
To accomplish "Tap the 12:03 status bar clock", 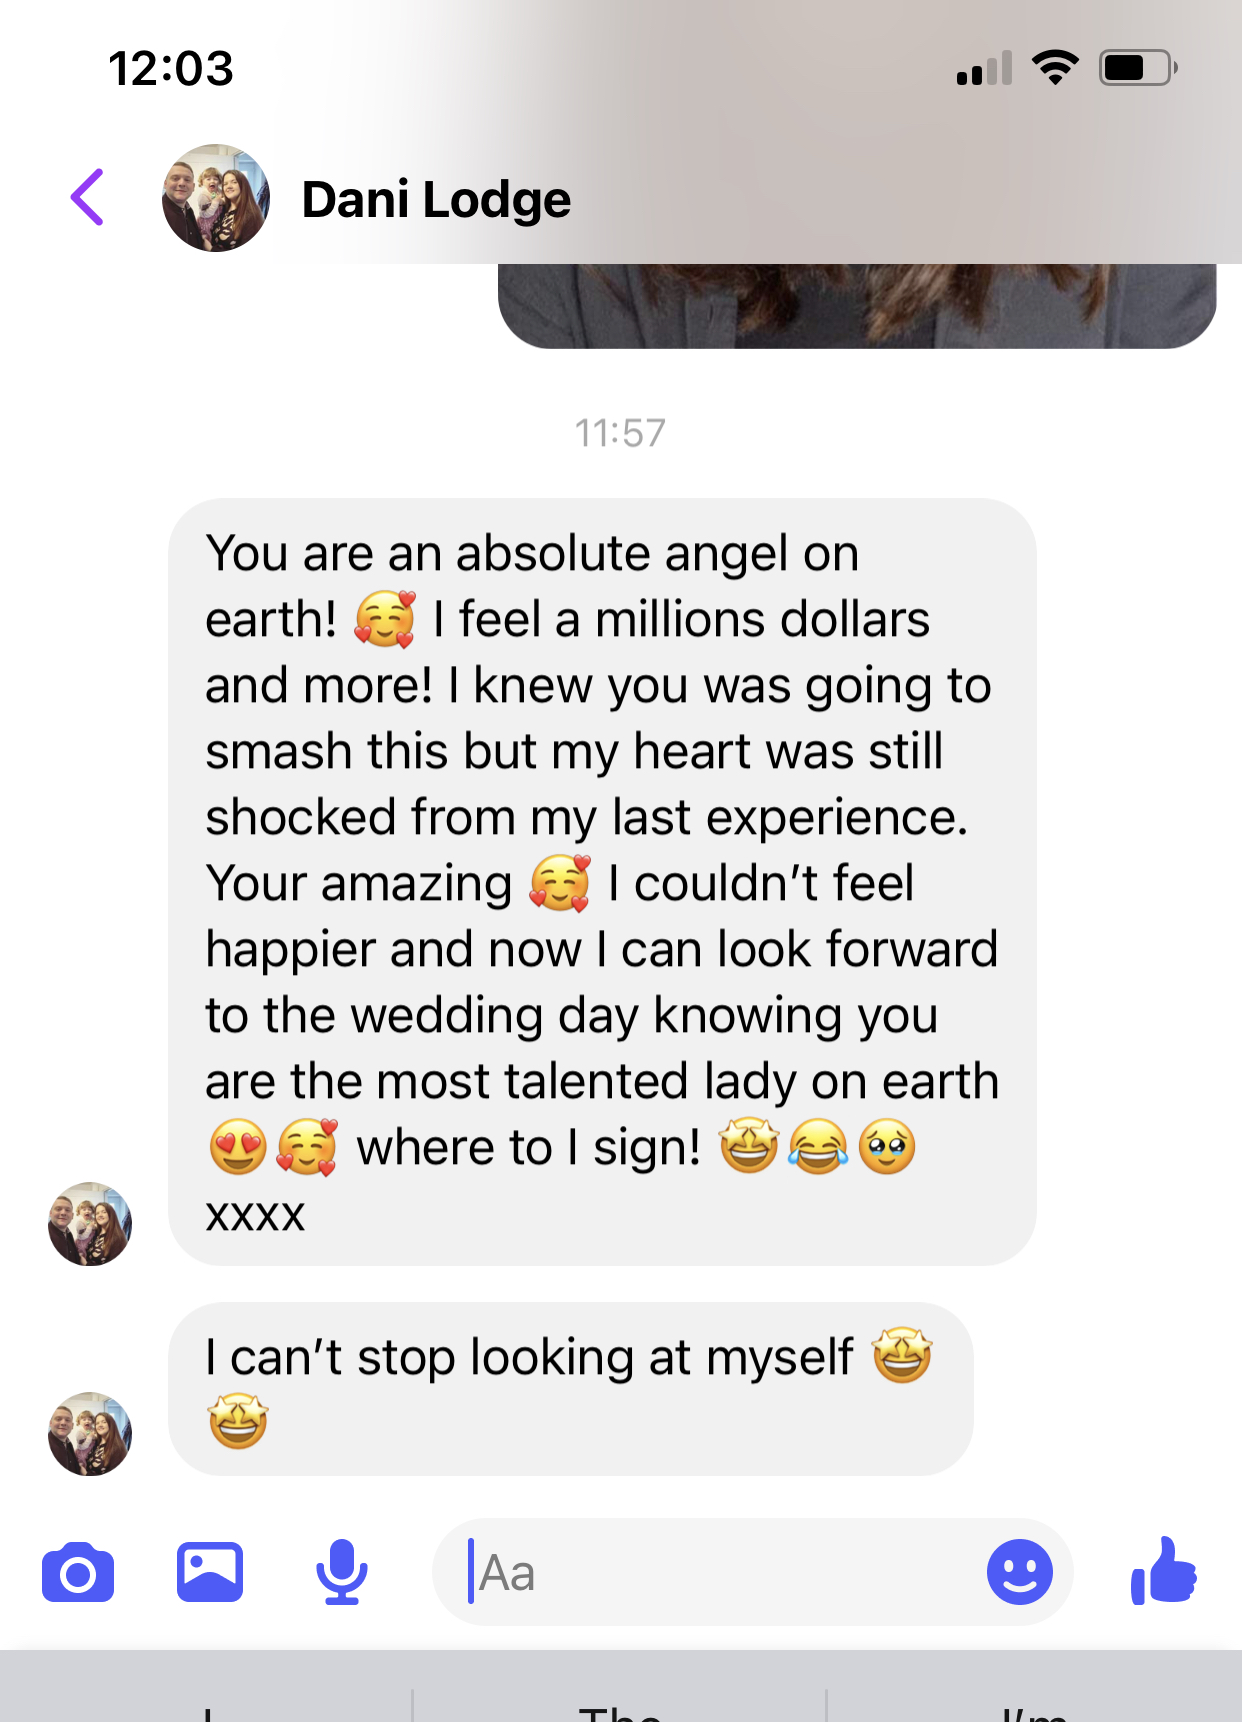I will [171, 68].
